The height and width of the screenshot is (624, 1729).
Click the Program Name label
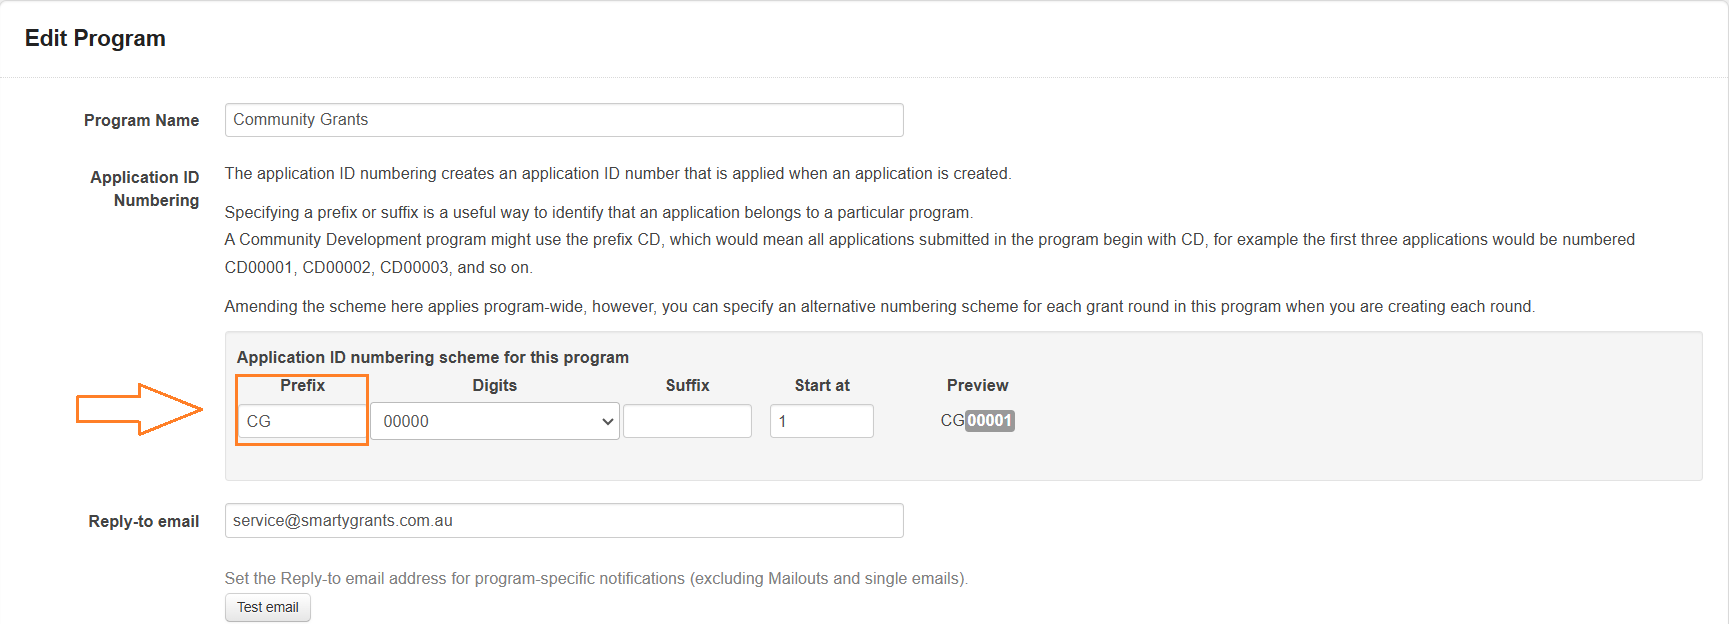coord(141,121)
